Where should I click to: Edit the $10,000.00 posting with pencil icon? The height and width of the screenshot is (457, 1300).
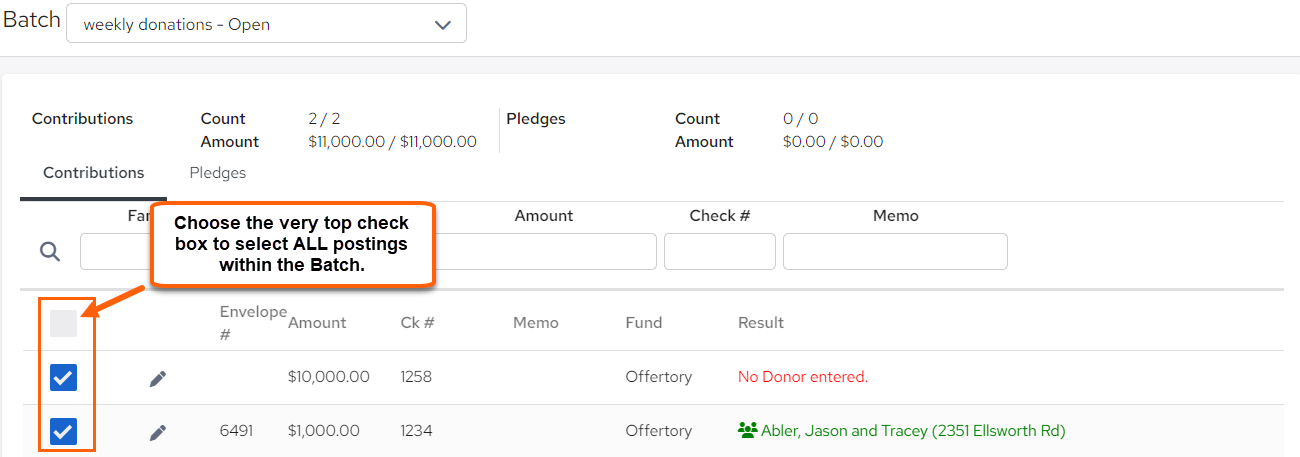[157, 378]
